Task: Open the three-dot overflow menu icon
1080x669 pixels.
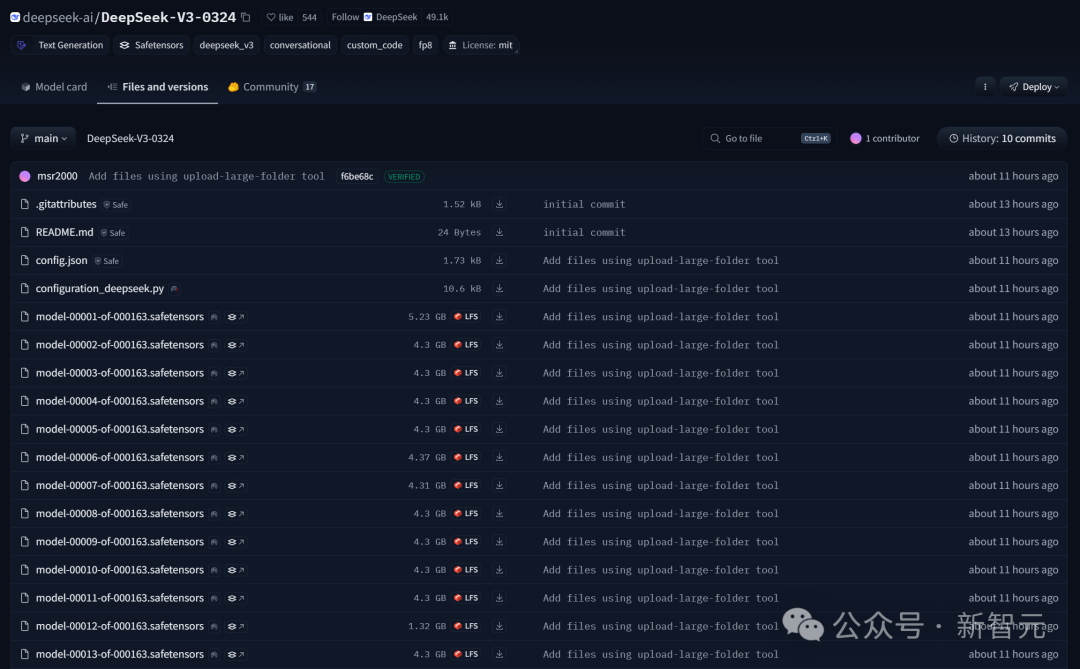Action: (984, 87)
